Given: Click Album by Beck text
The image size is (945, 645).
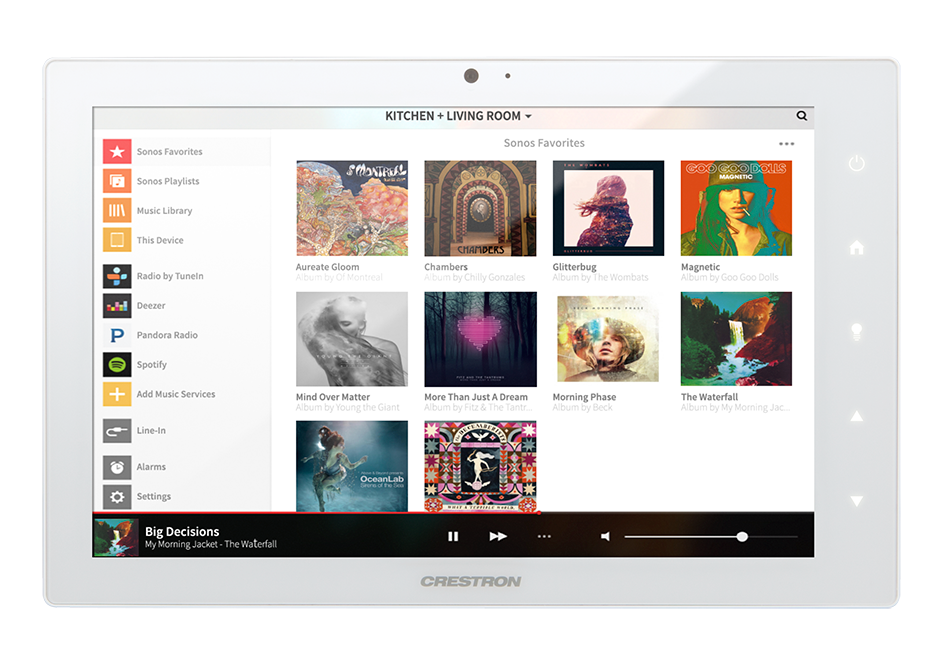Looking at the screenshot, I should click(582, 408).
